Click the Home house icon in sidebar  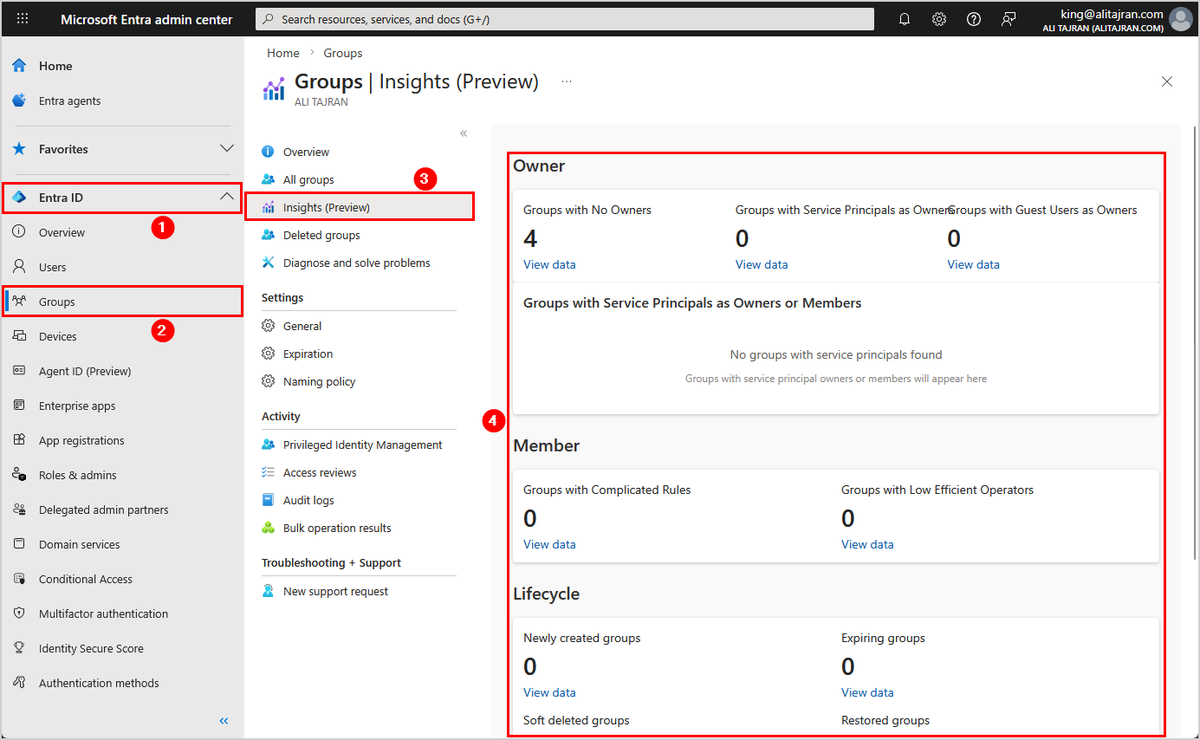coord(19,66)
